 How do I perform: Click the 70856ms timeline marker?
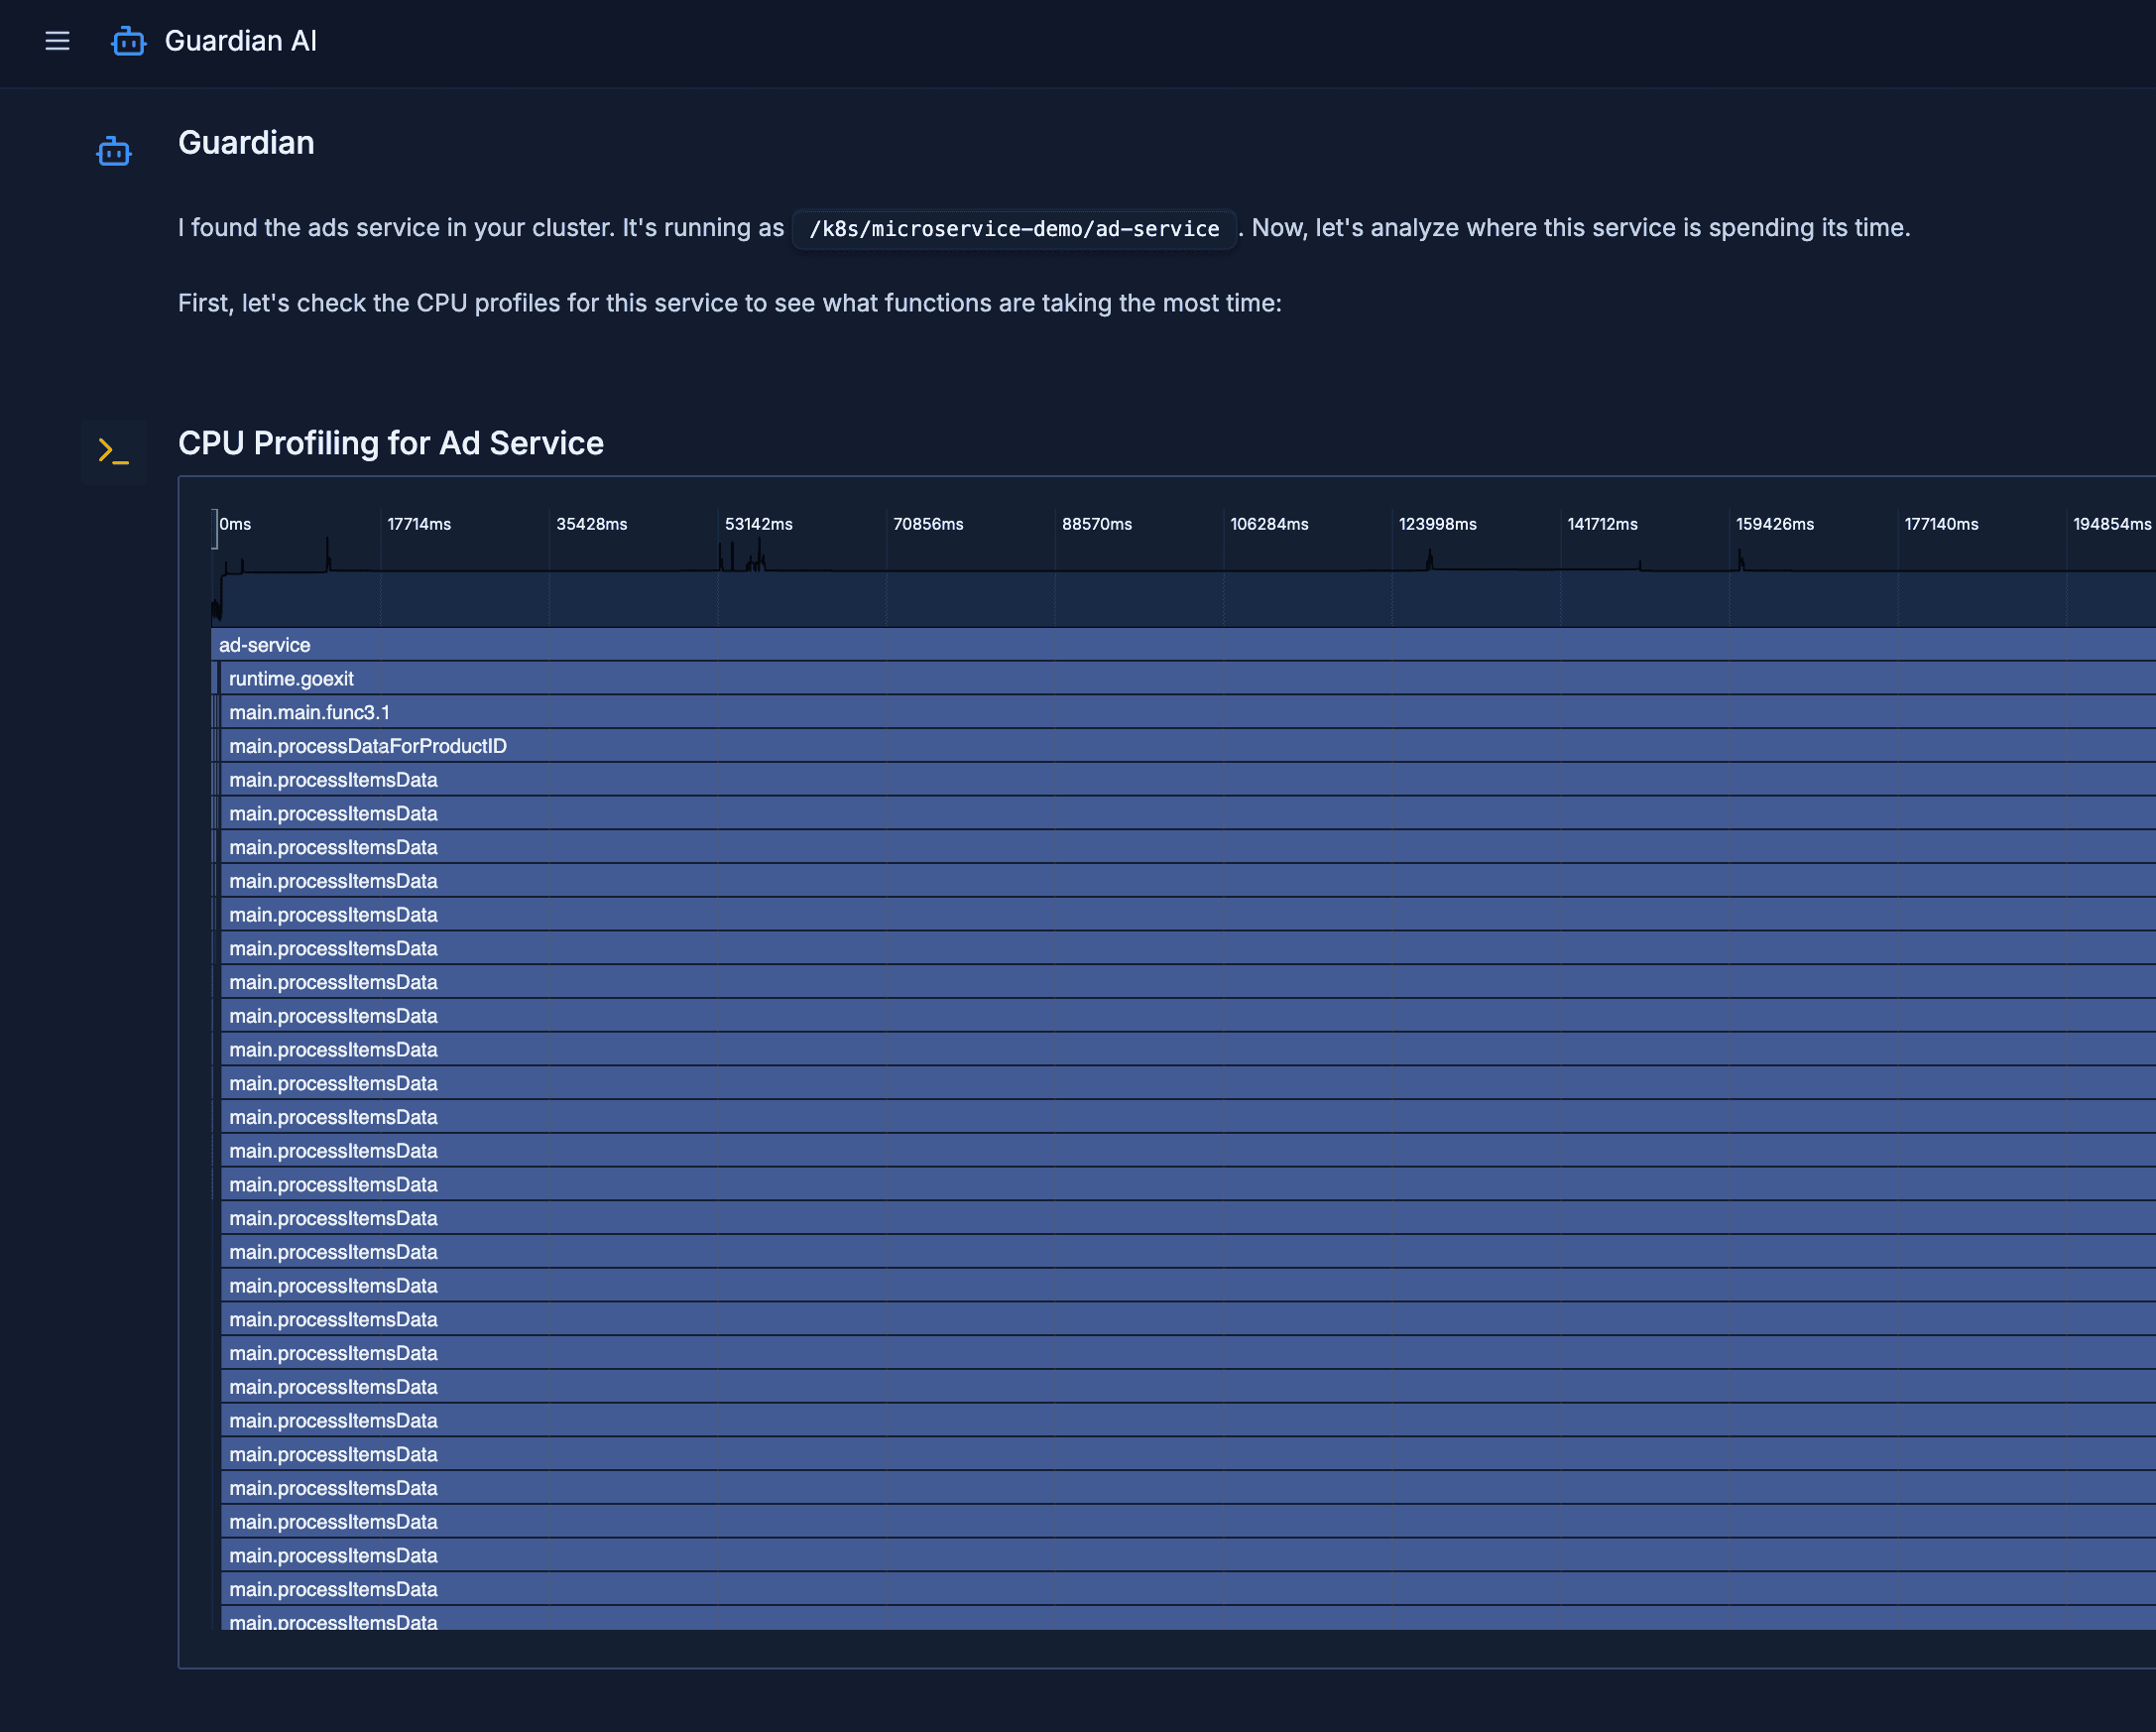[x=928, y=524]
